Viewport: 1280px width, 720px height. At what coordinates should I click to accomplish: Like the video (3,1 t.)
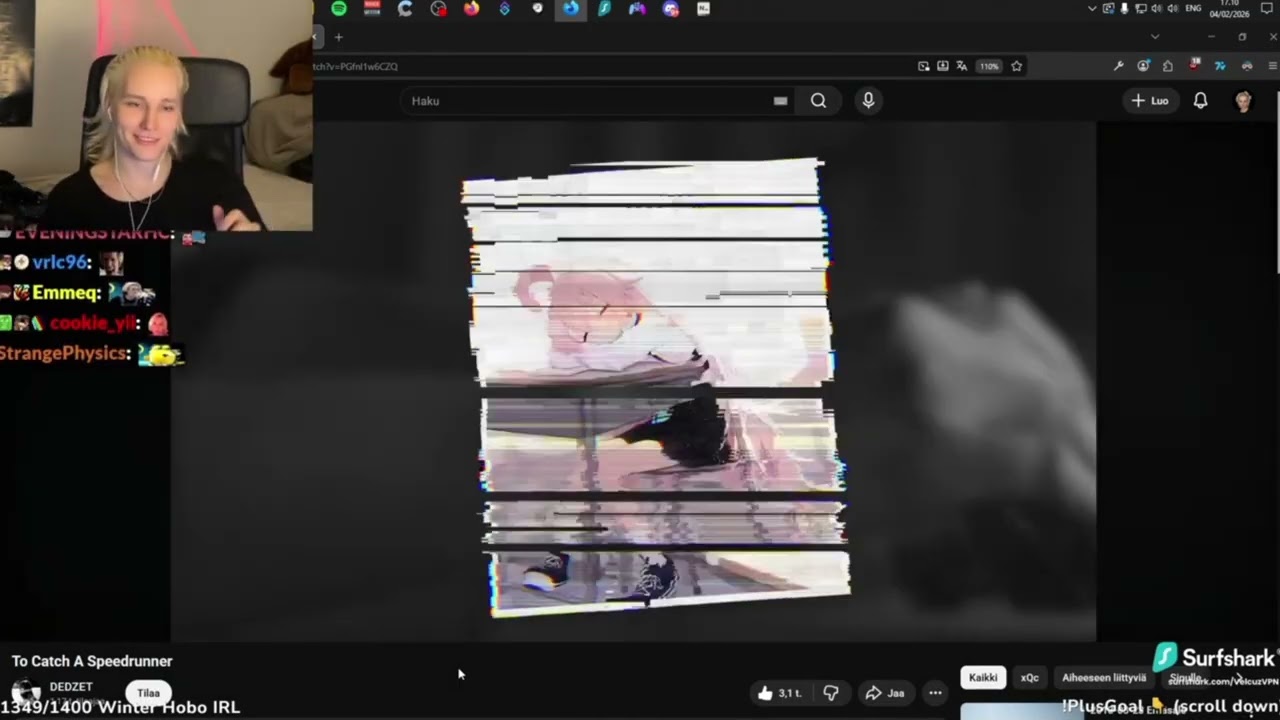coord(778,693)
